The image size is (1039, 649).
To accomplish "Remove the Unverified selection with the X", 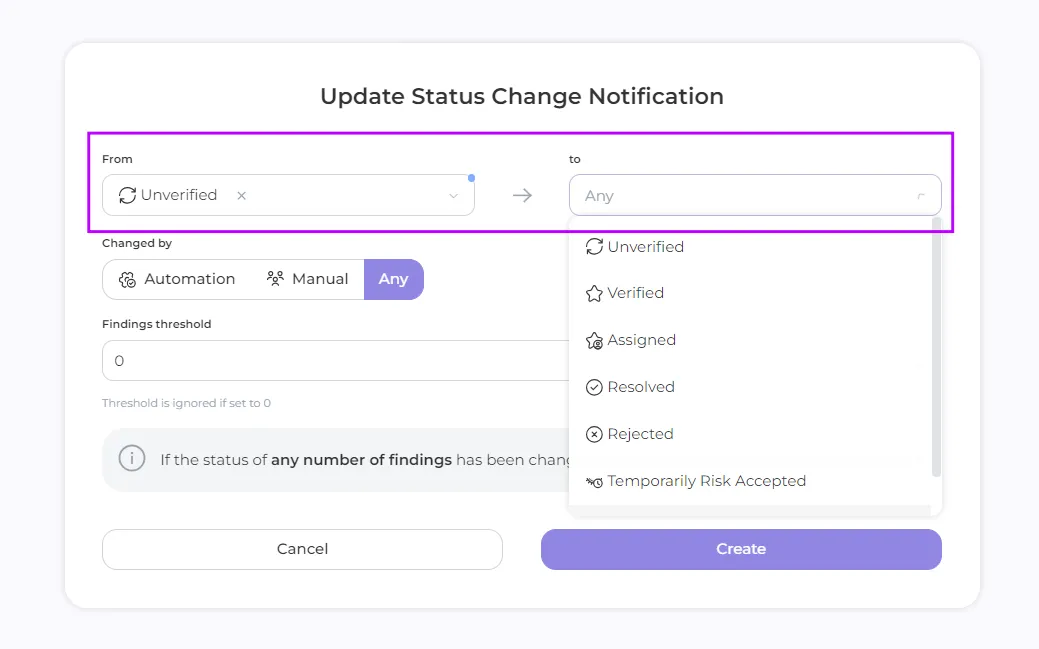I will click(x=241, y=196).
